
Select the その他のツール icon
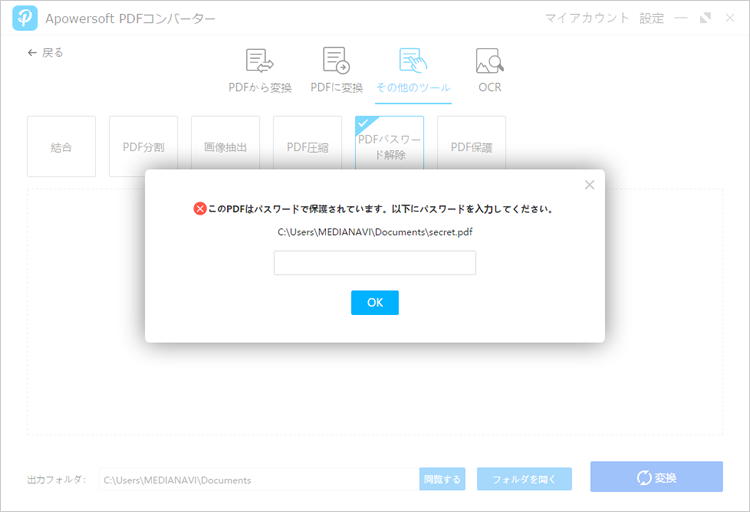click(x=413, y=61)
